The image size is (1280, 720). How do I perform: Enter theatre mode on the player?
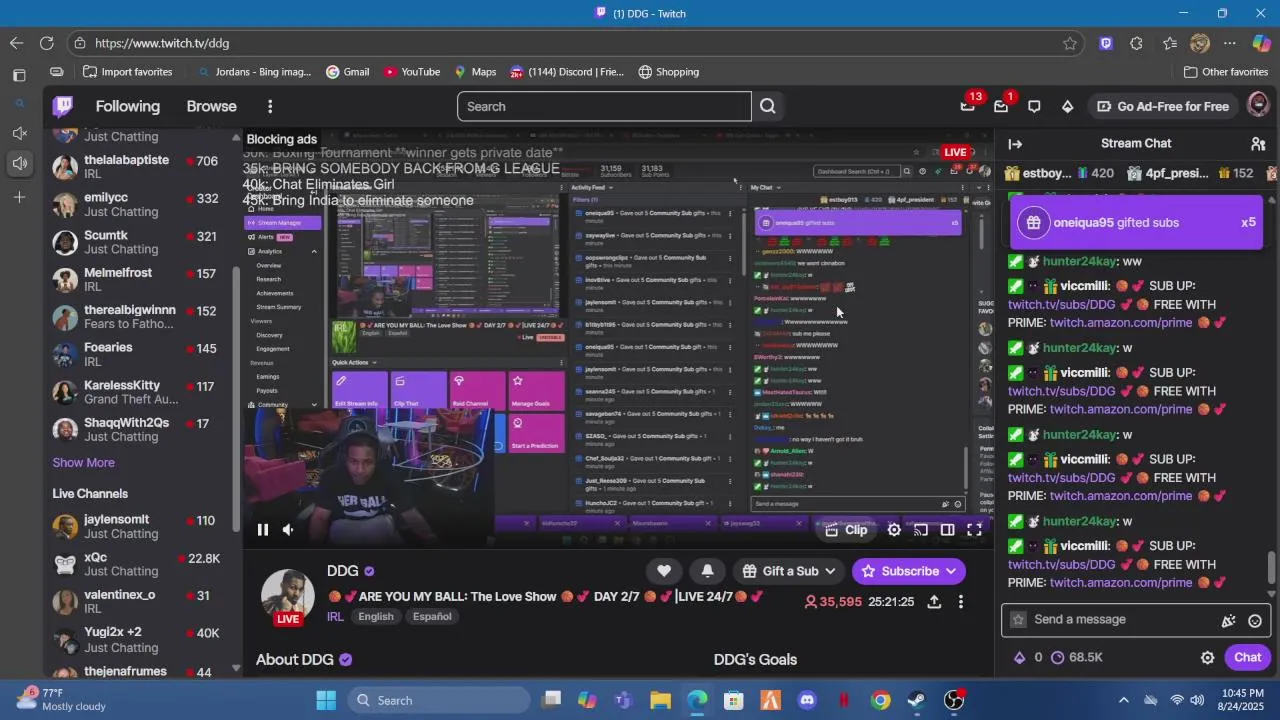coord(947,530)
